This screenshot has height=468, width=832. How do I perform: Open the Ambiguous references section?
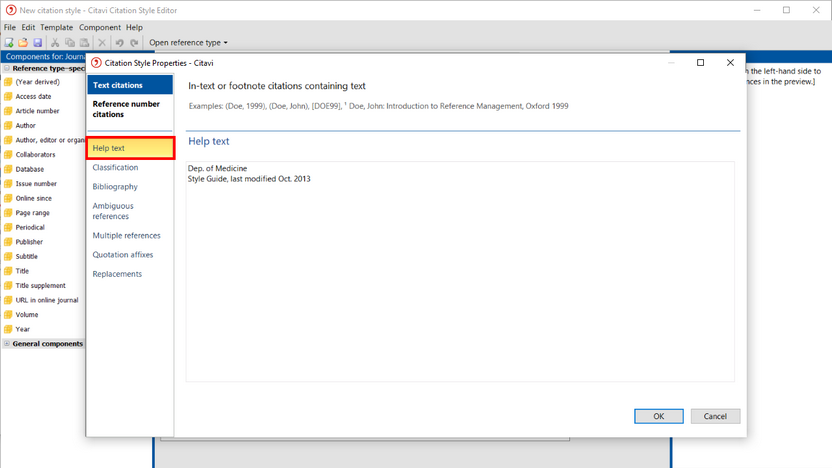[113, 211]
